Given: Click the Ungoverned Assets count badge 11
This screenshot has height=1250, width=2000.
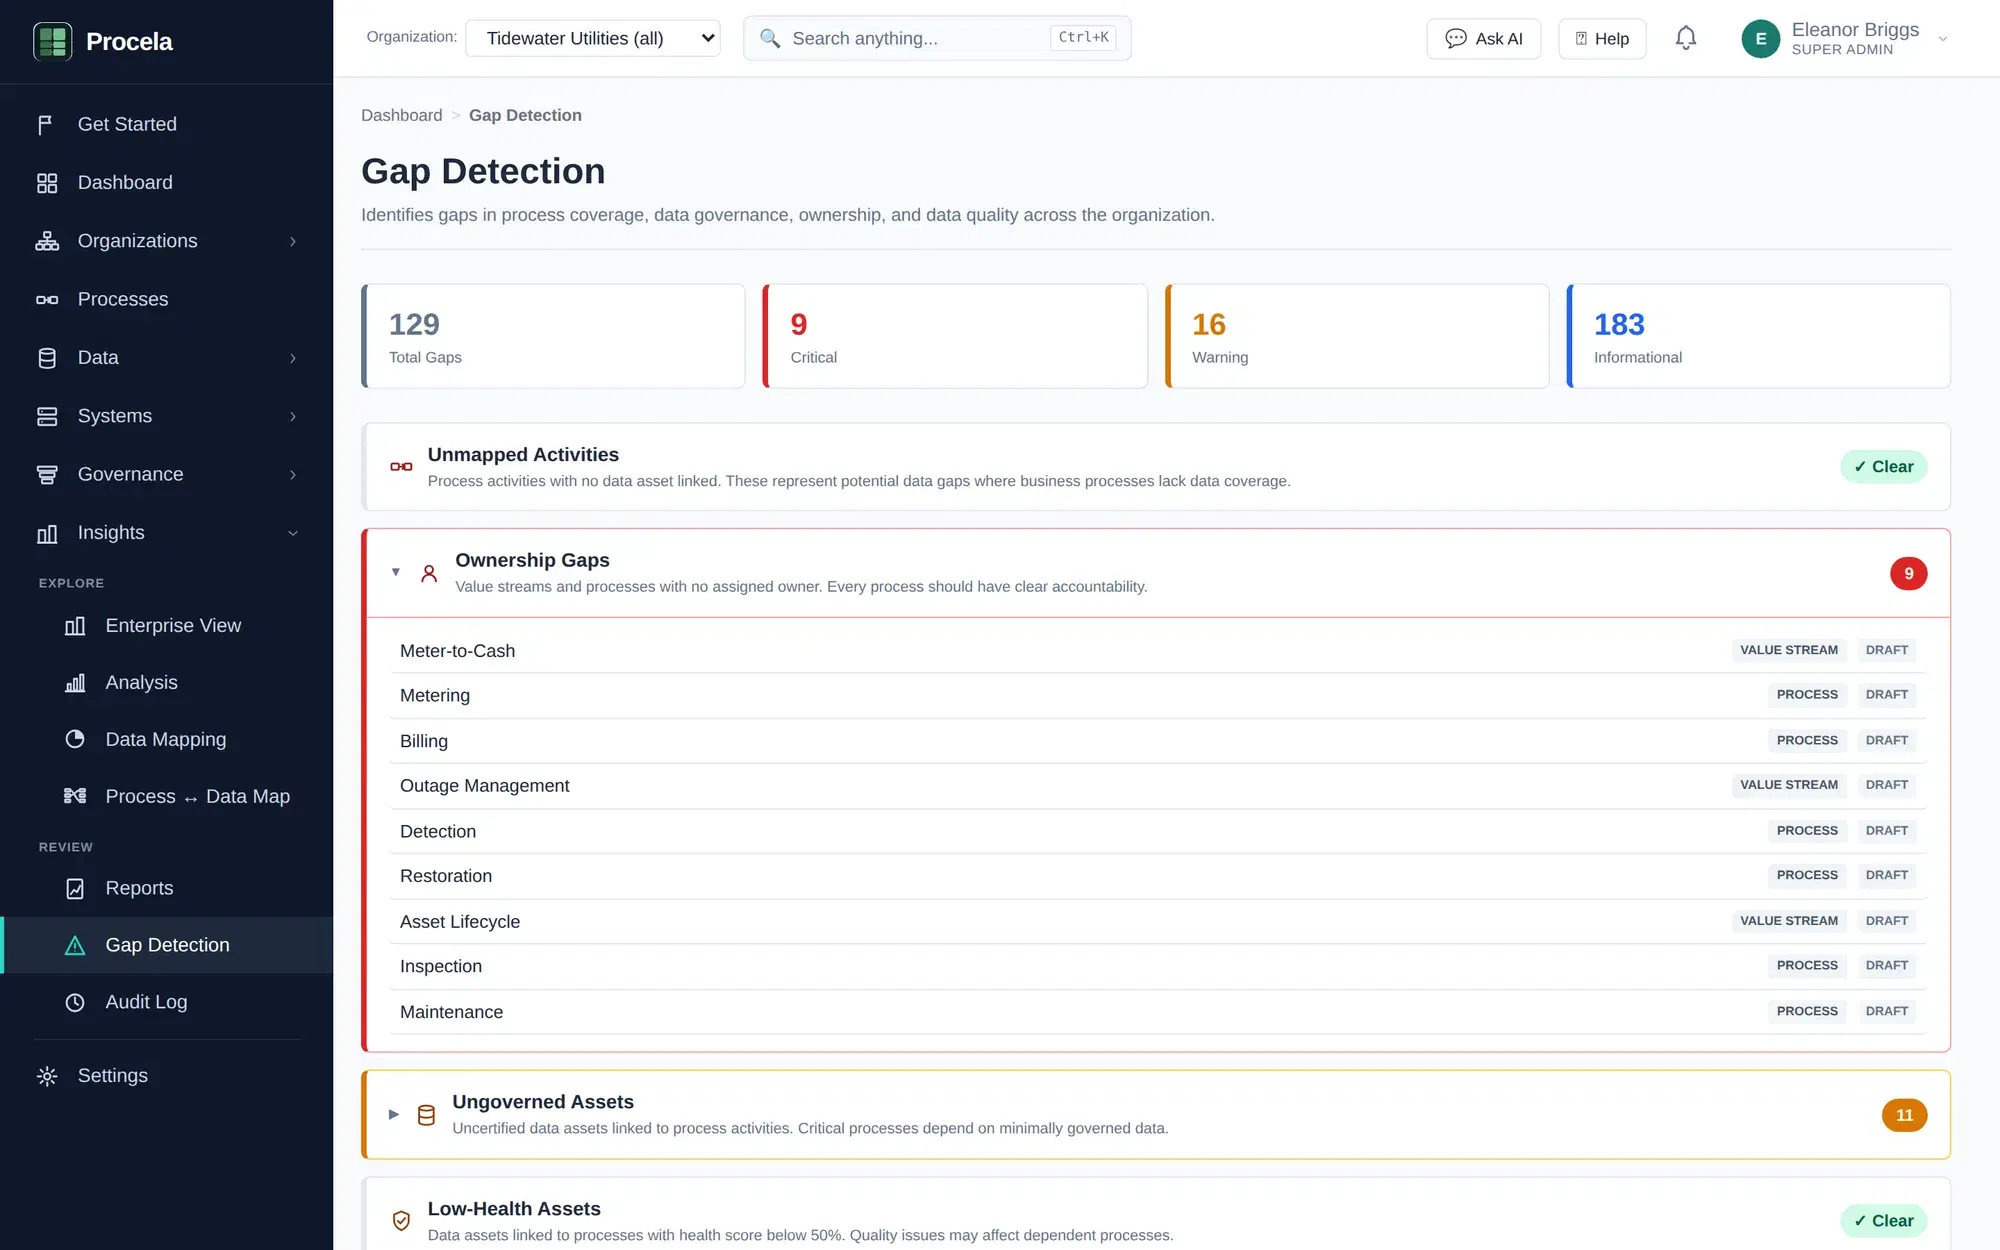Looking at the screenshot, I should click(x=1904, y=1115).
